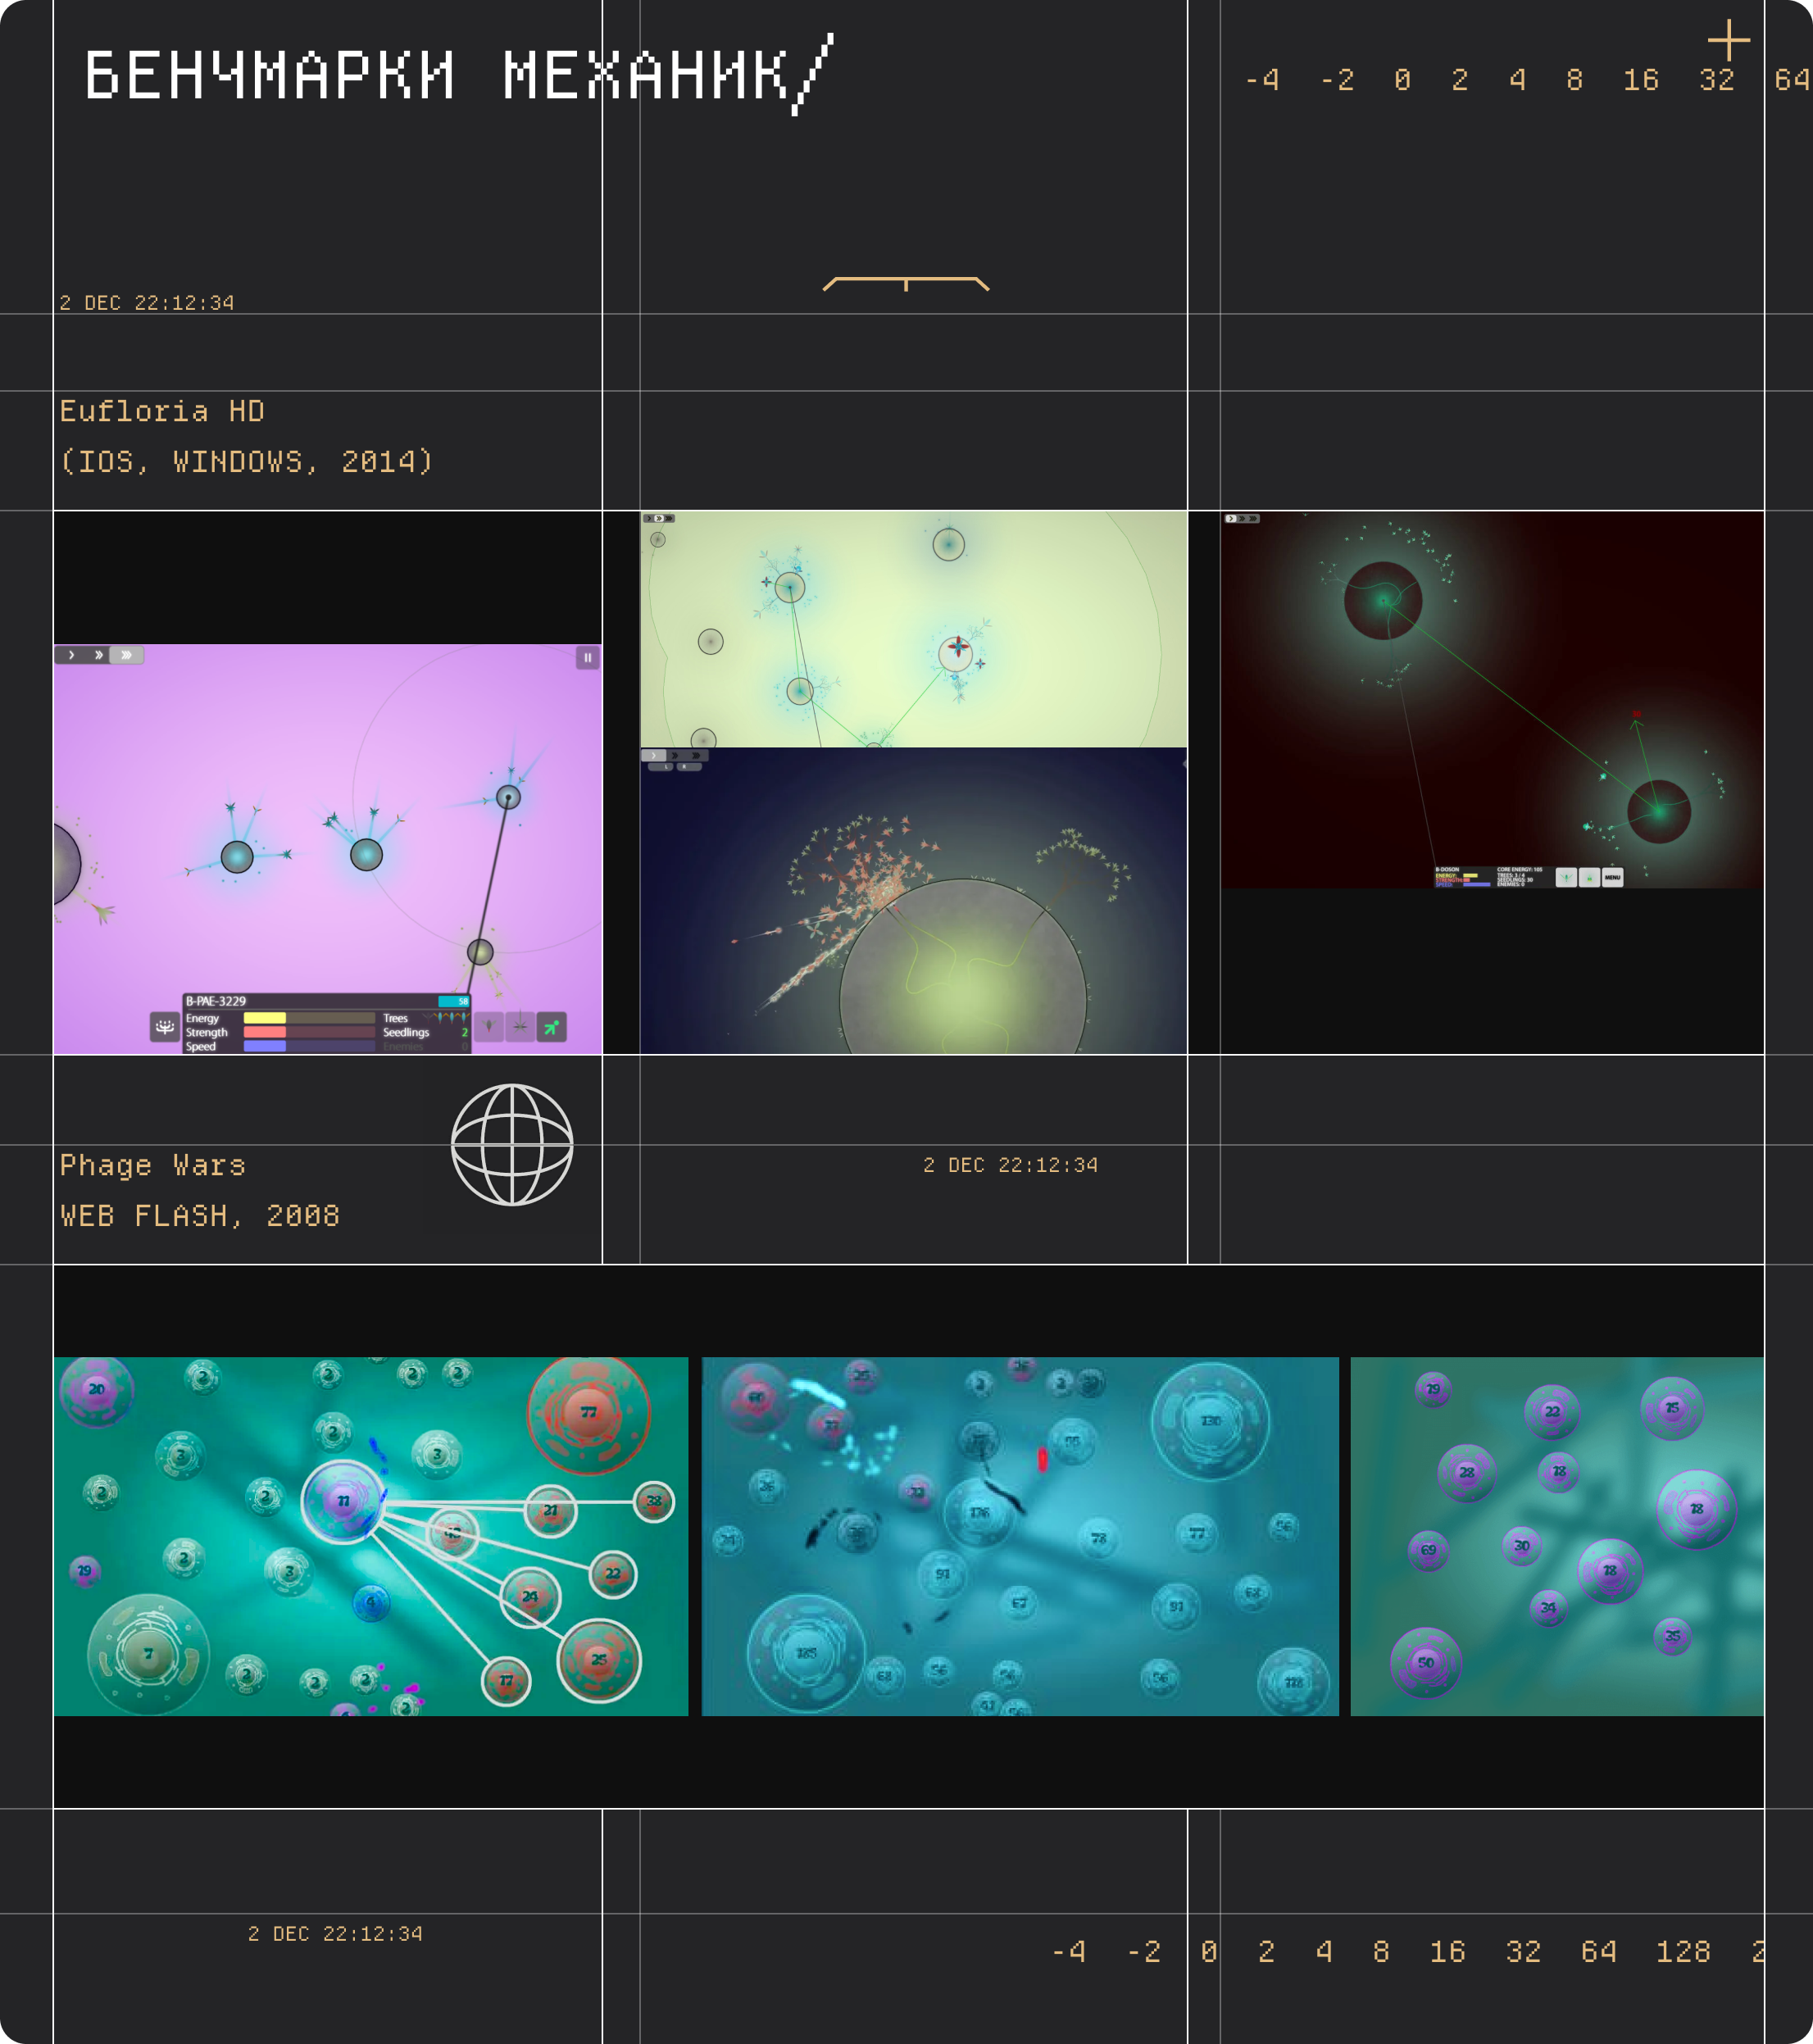This screenshot has height=2044, width=1813.
Task: Click the first tree icon button left of MENU
Action: 1566,877
